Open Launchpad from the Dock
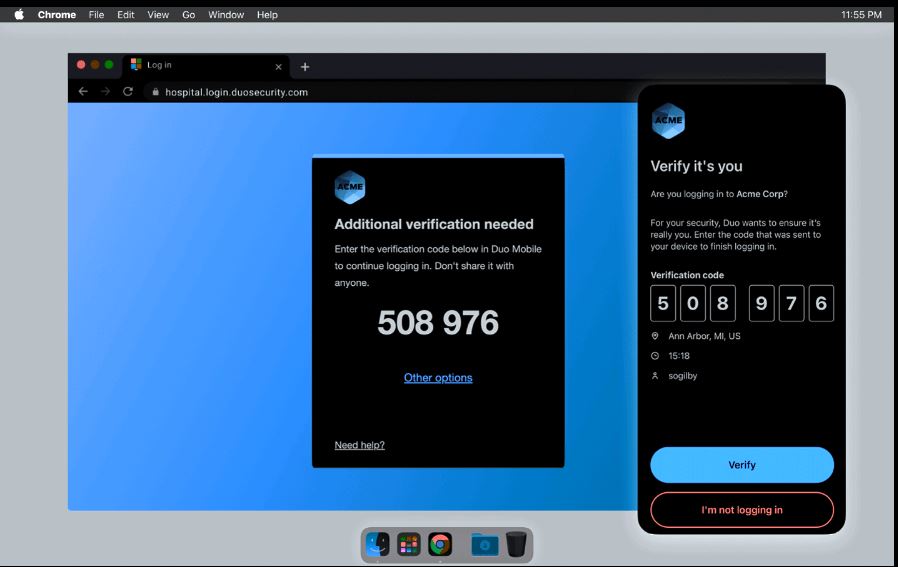 click(409, 544)
